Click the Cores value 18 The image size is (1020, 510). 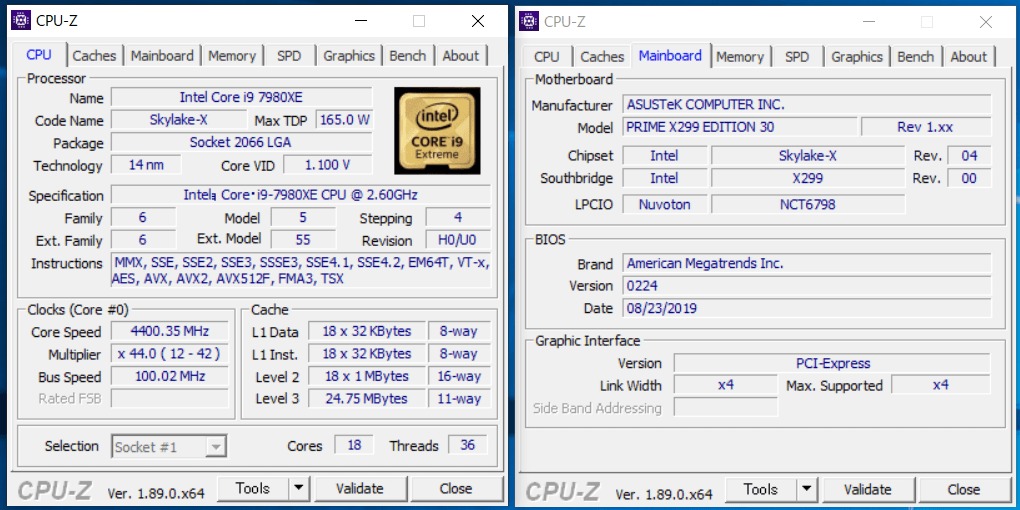pyautogui.click(x=354, y=445)
